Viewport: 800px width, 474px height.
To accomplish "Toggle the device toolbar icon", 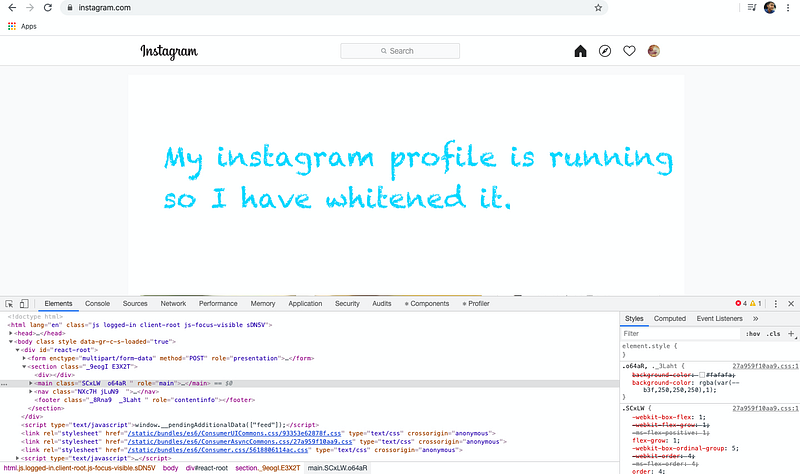I will coord(24,304).
